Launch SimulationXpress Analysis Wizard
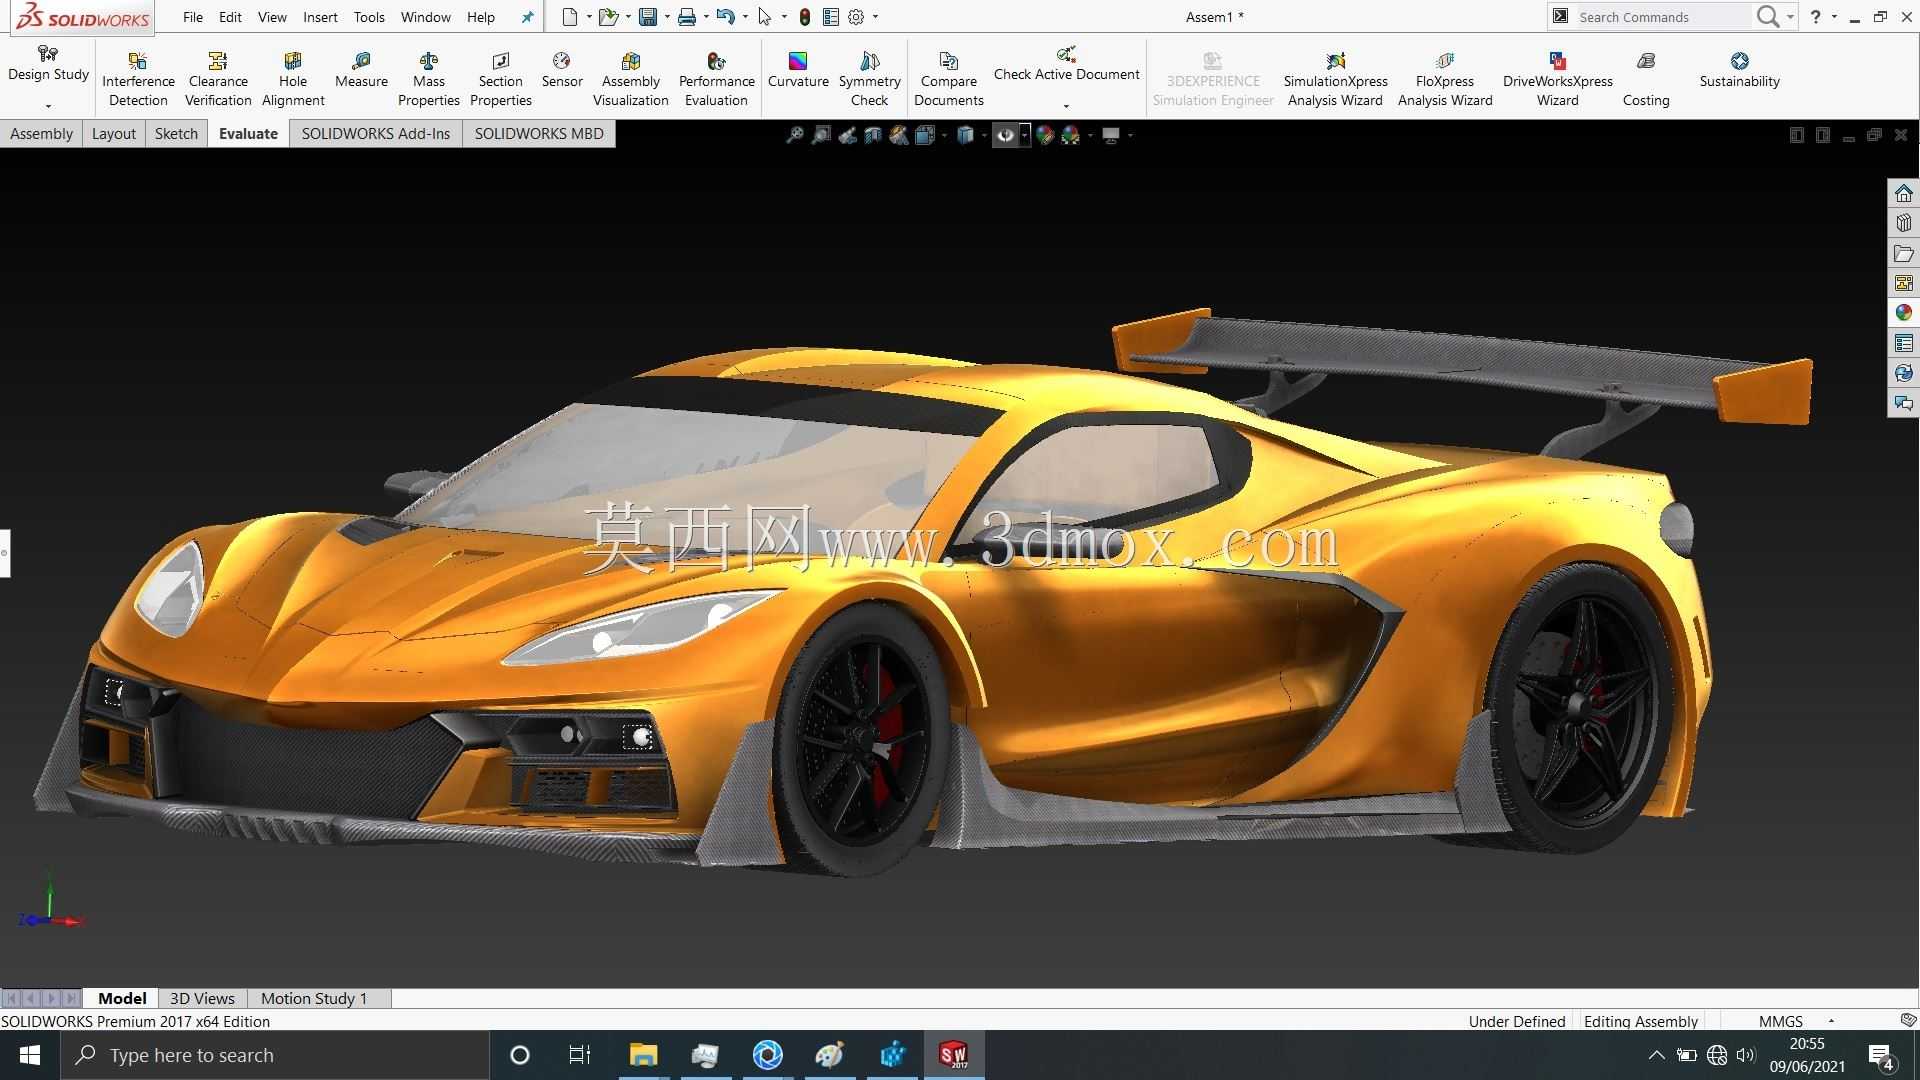 click(x=1335, y=78)
